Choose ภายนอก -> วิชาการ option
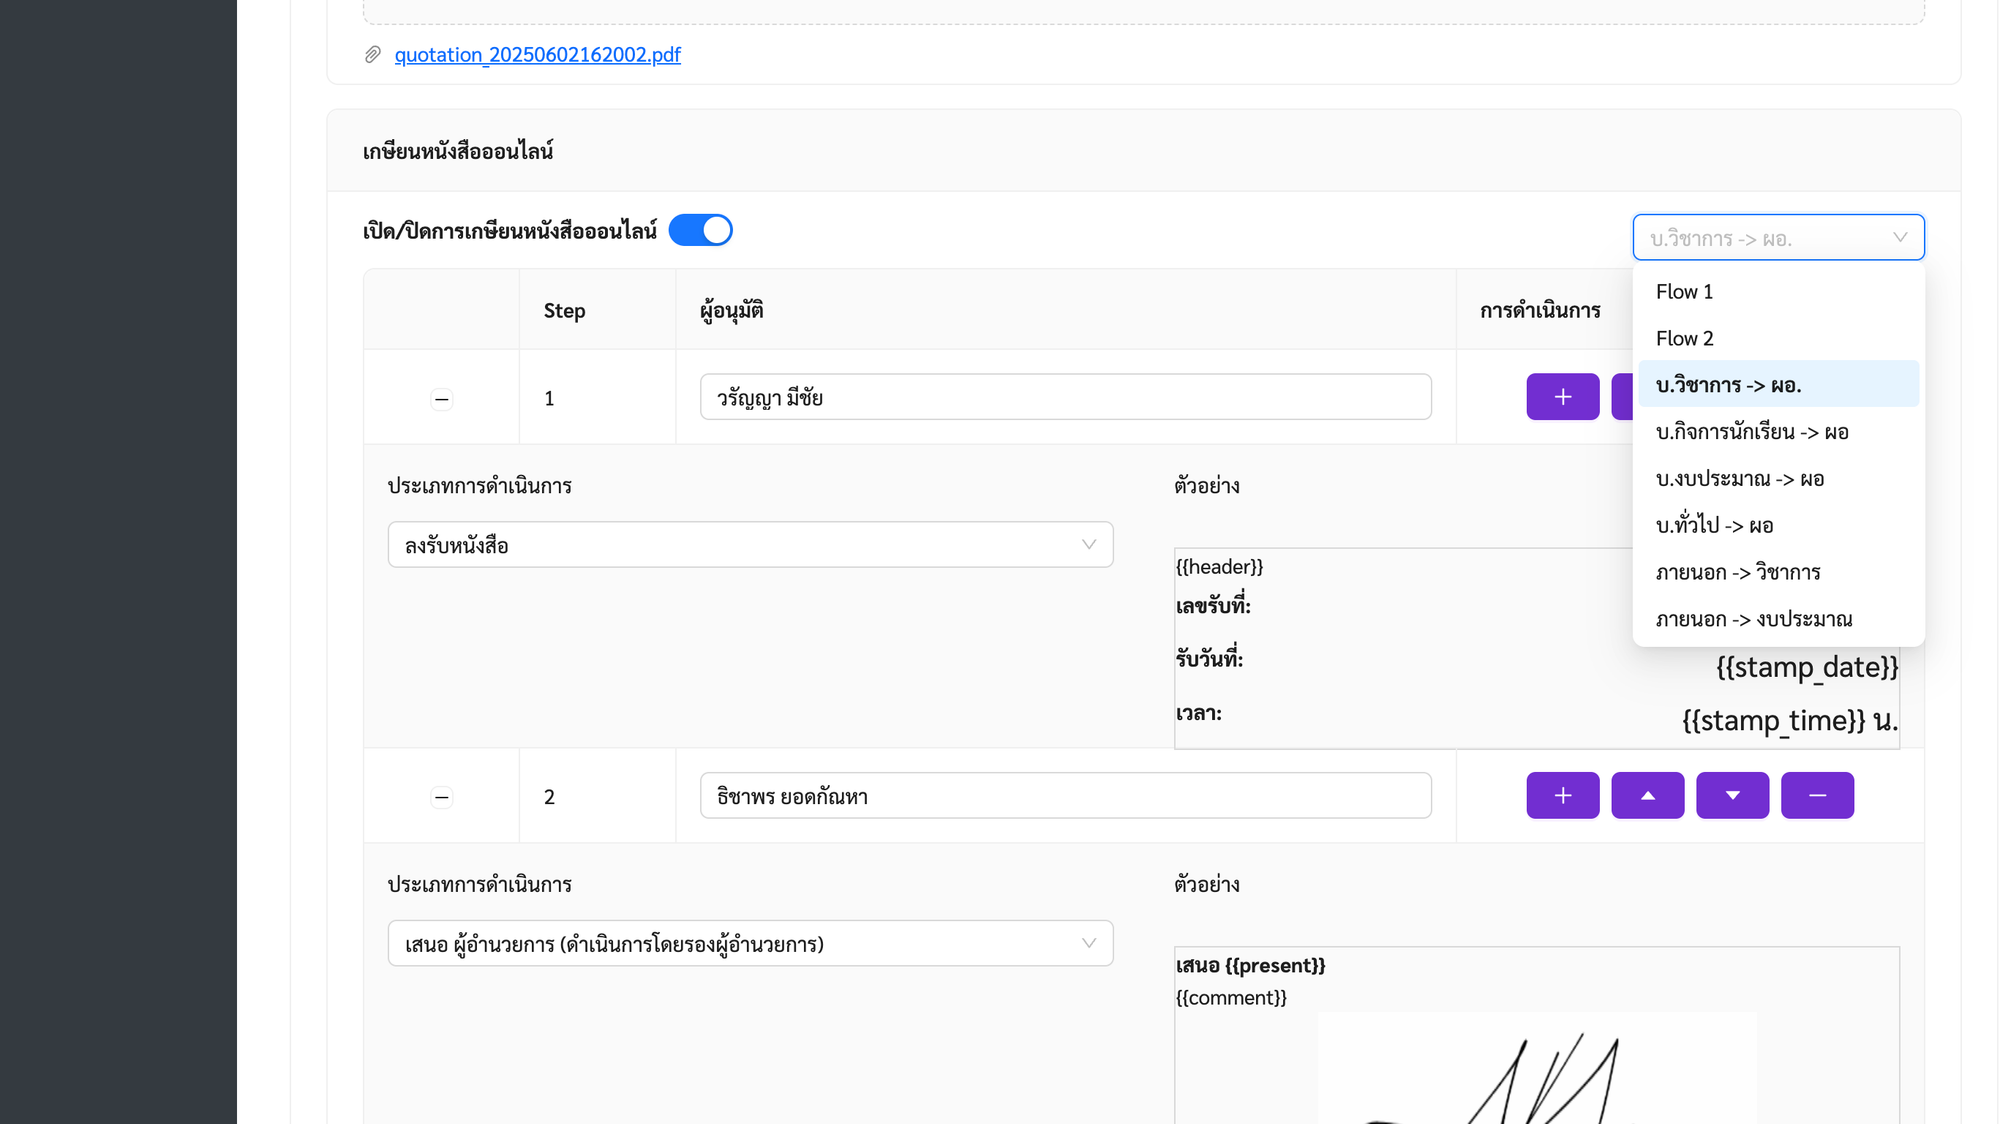Image resolution: width=2000 pixels, height=1124 pixels. (x=1737, y=573)
